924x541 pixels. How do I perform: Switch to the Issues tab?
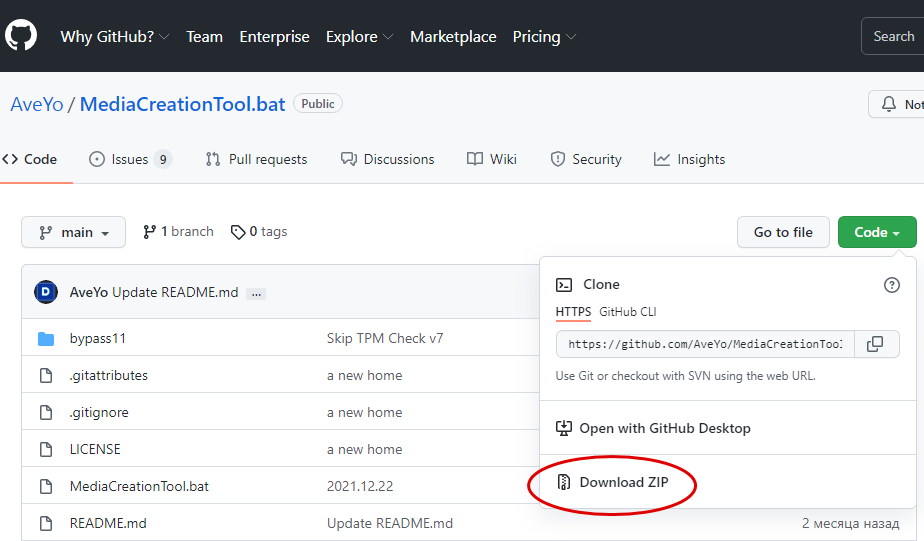click(x=130, y=159)
